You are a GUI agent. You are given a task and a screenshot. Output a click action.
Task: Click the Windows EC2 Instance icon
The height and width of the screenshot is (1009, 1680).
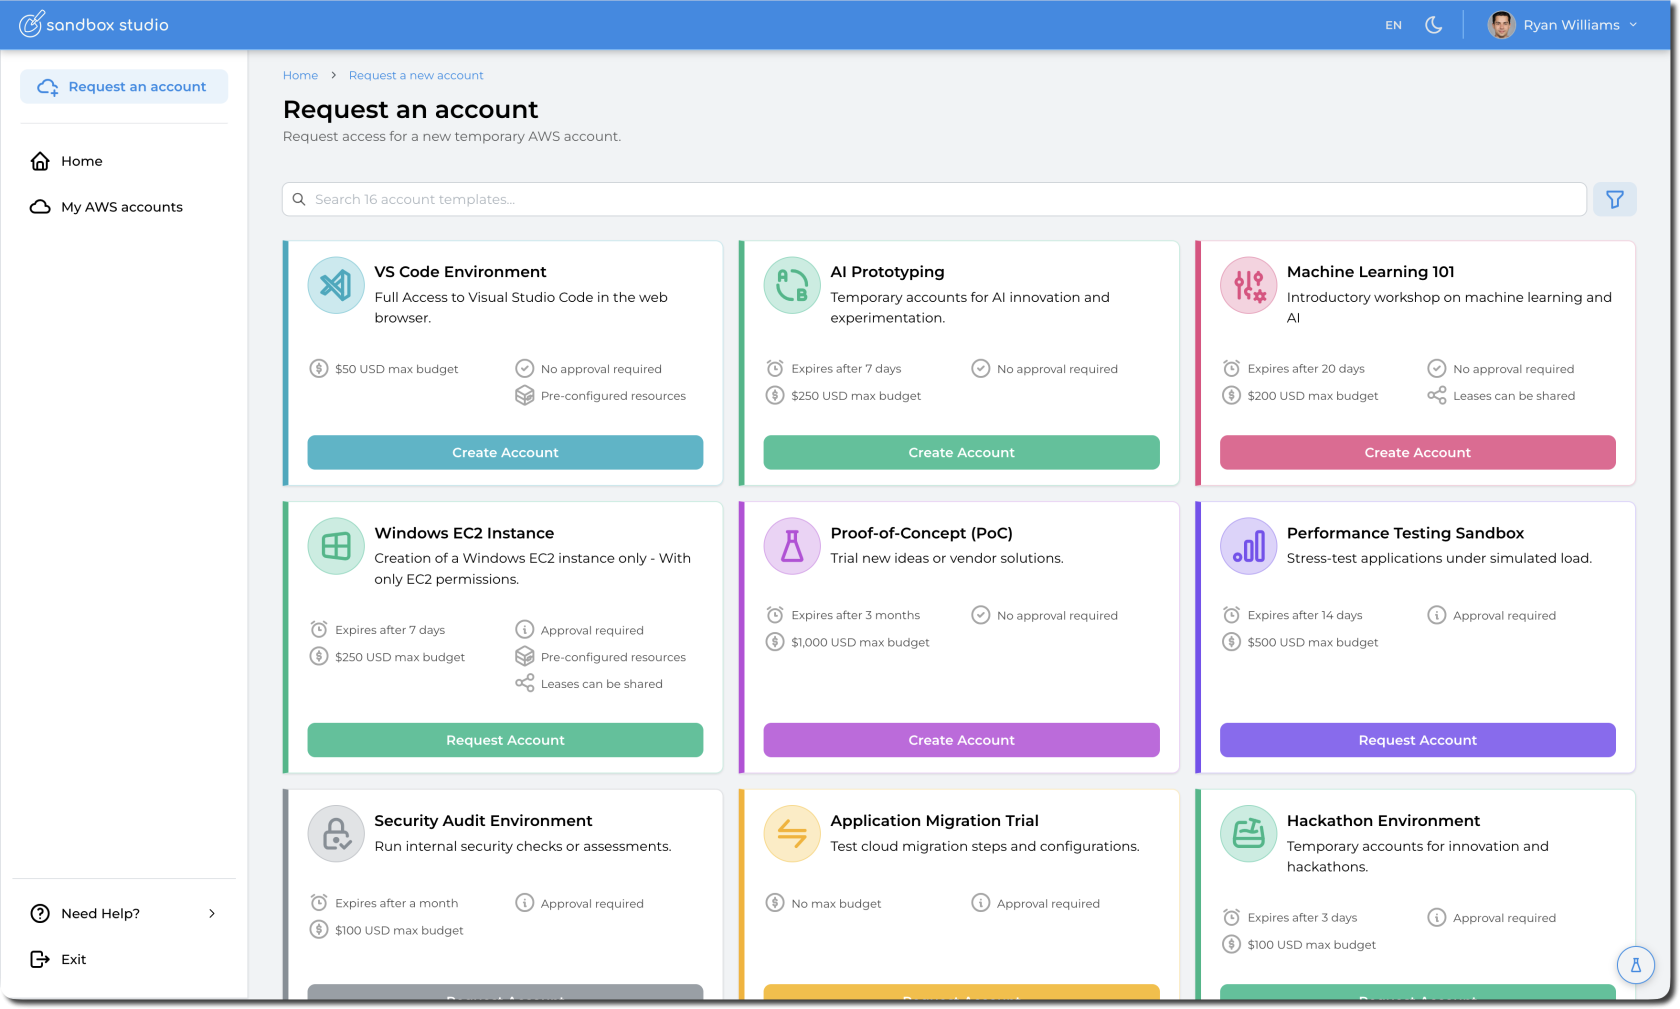click(336, 546)
